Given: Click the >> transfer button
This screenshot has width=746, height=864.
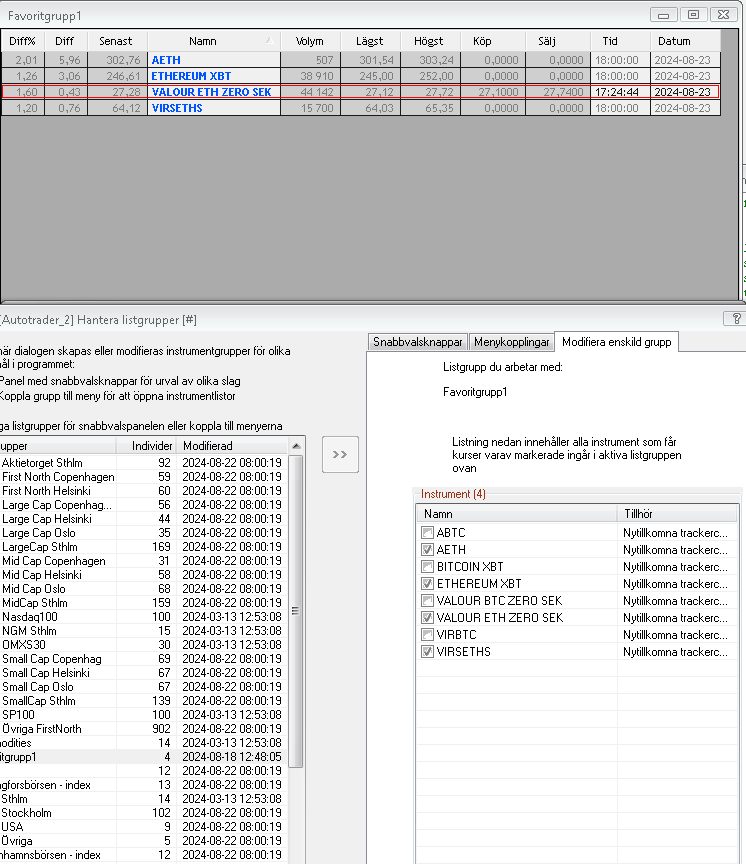Looking at the screenshot, I should point(340,454).
